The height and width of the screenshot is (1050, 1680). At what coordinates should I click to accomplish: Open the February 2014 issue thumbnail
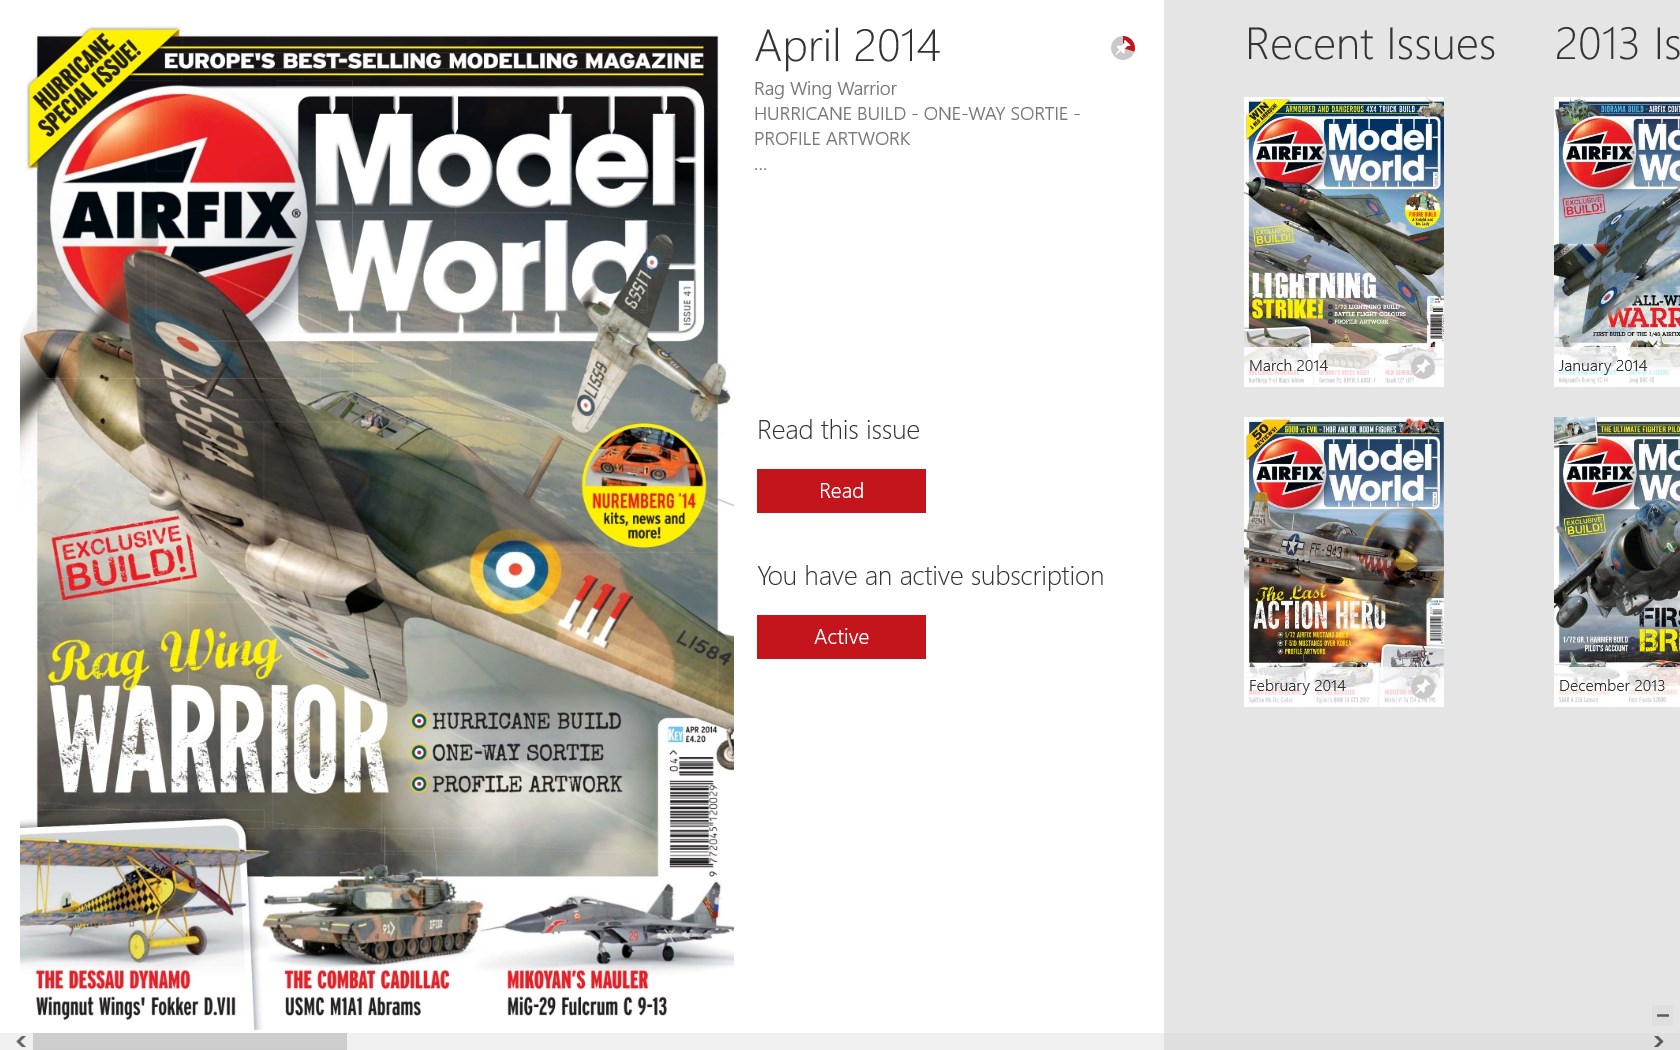pos(1344,562)
